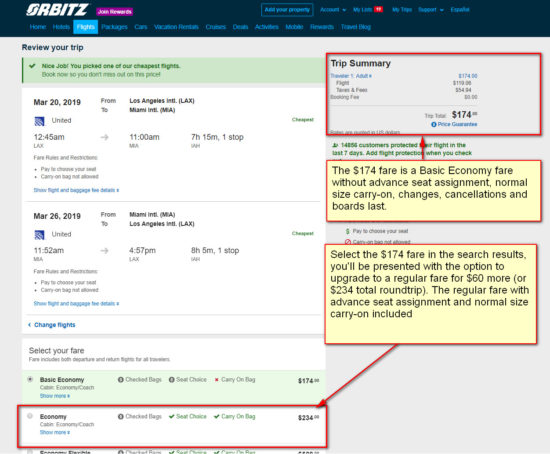Open the Join Rewards badge
550x454 pixels.
[115, 12]
